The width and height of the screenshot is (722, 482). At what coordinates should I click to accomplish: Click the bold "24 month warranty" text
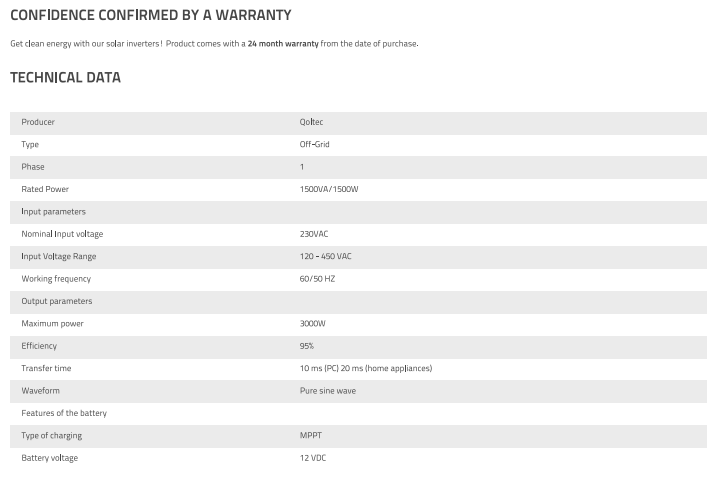point(283,44)
